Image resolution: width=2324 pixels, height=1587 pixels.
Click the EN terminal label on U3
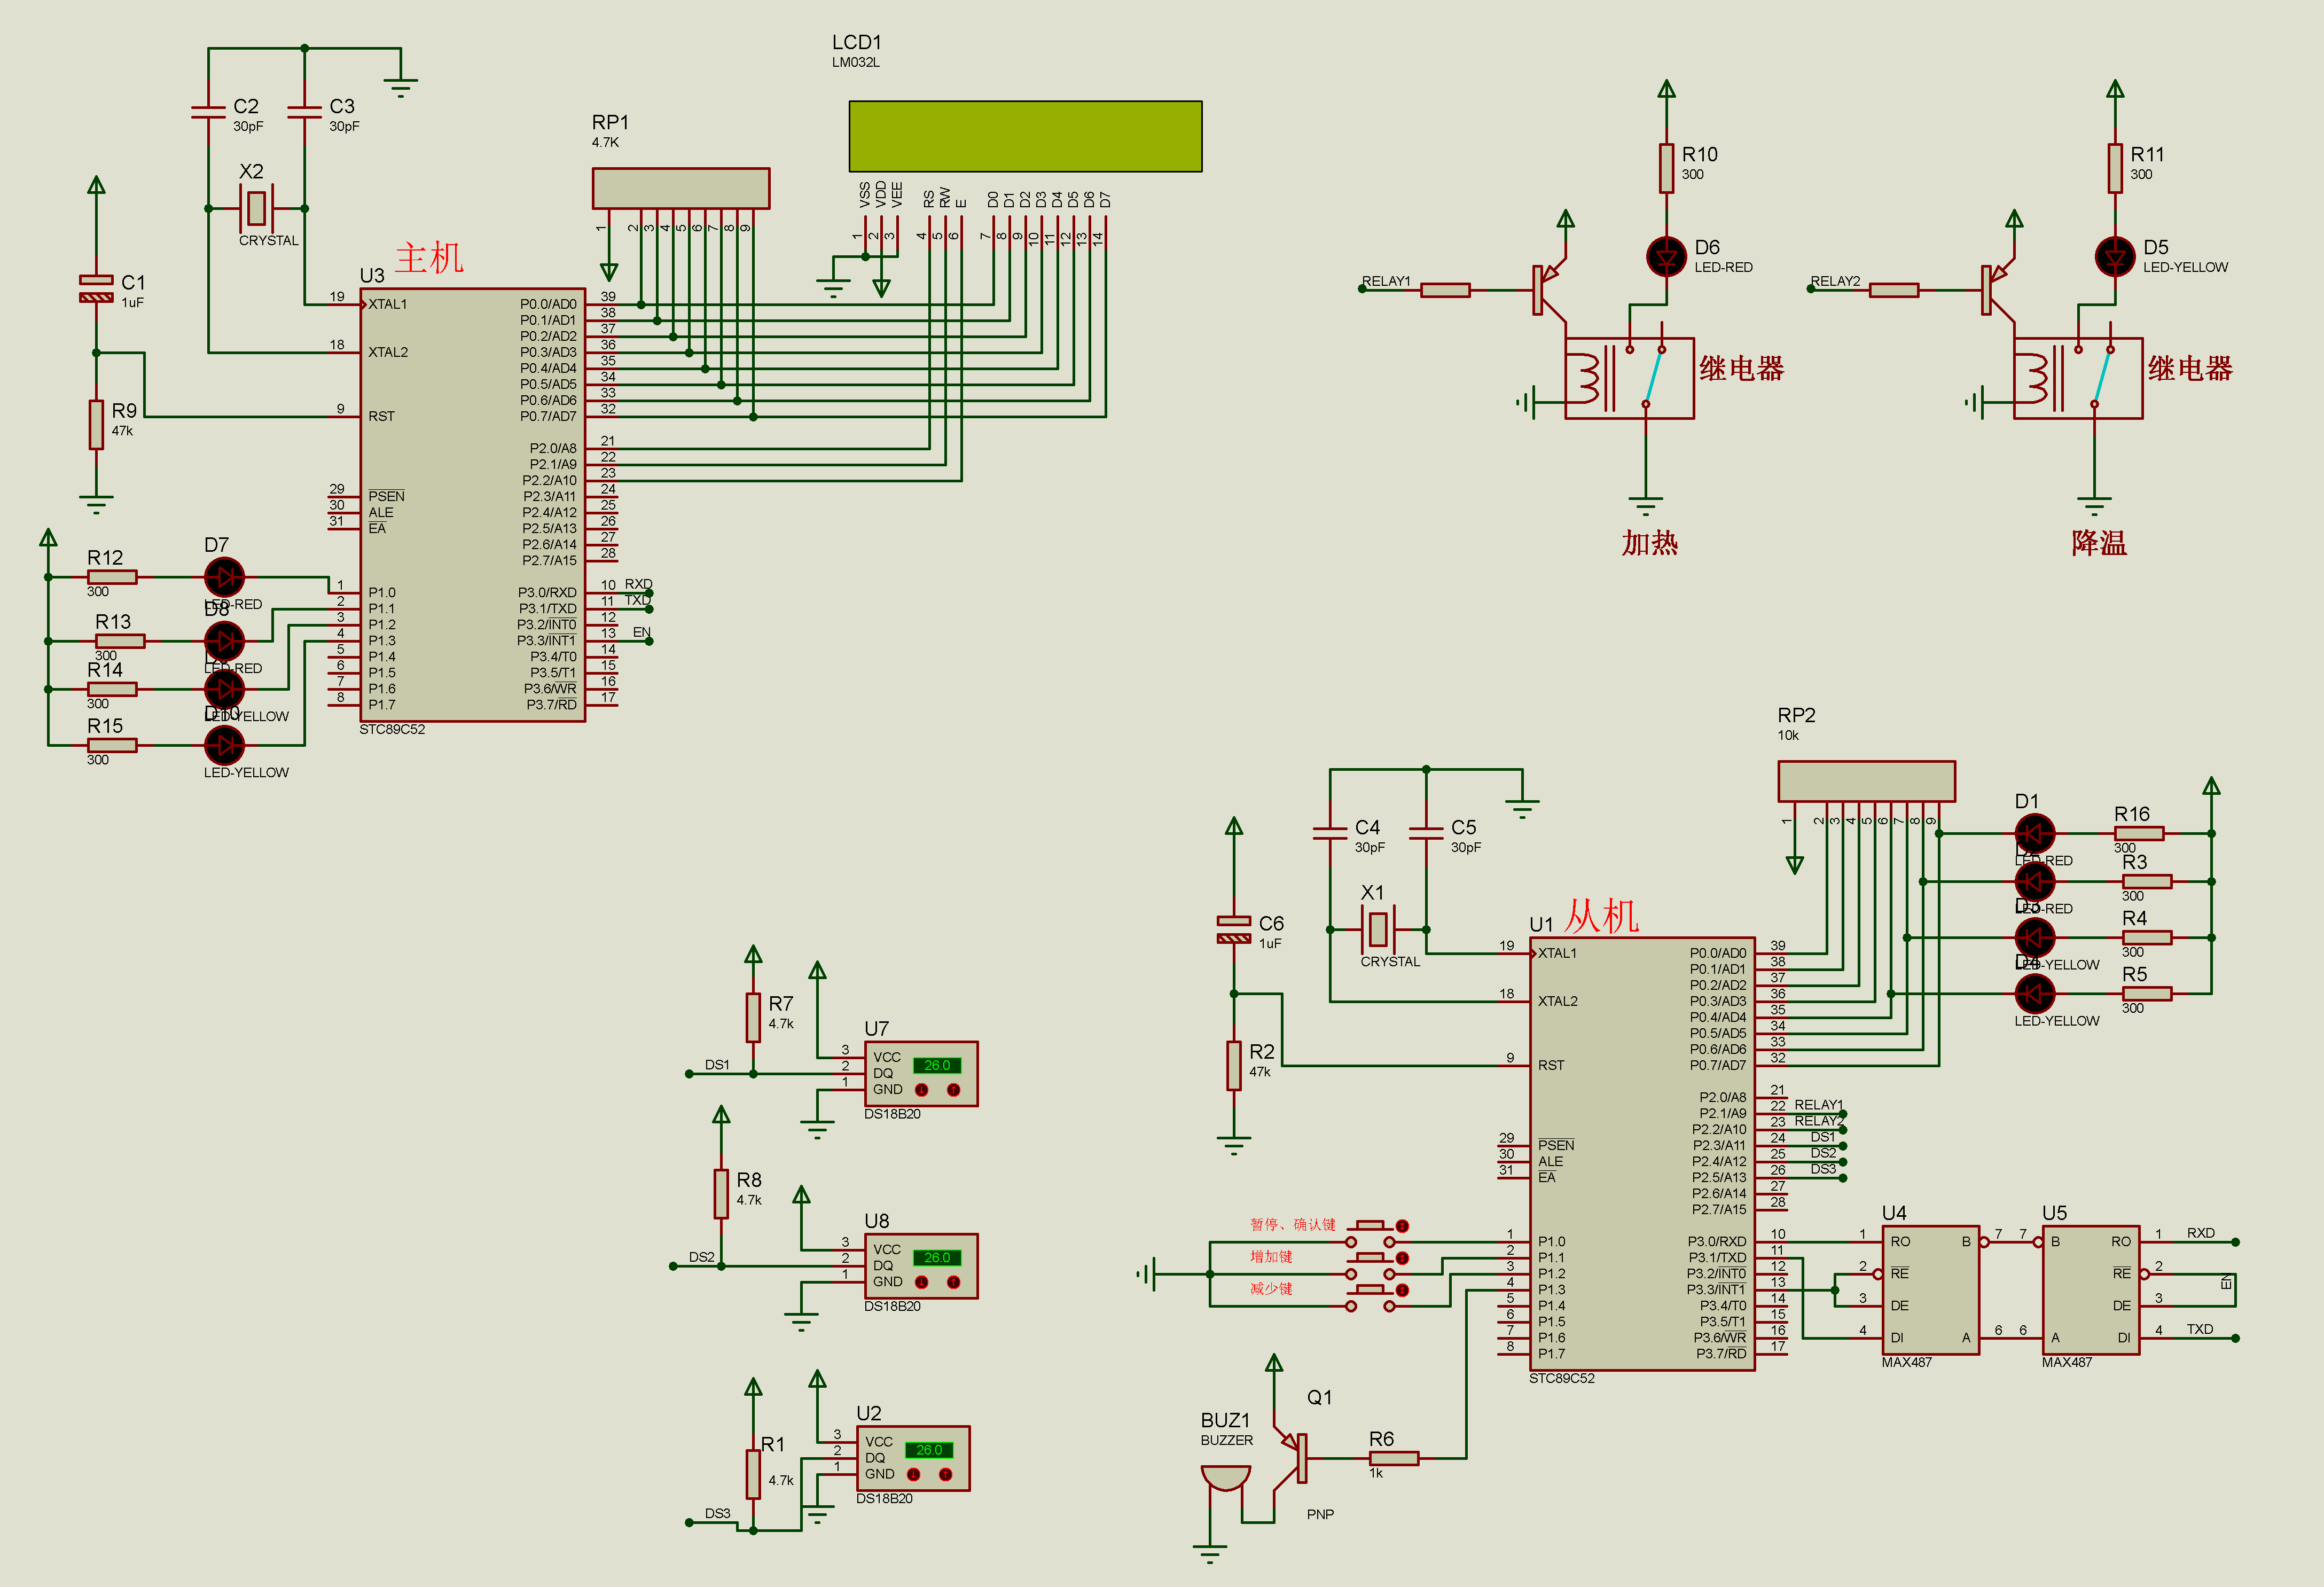point(641,632)
